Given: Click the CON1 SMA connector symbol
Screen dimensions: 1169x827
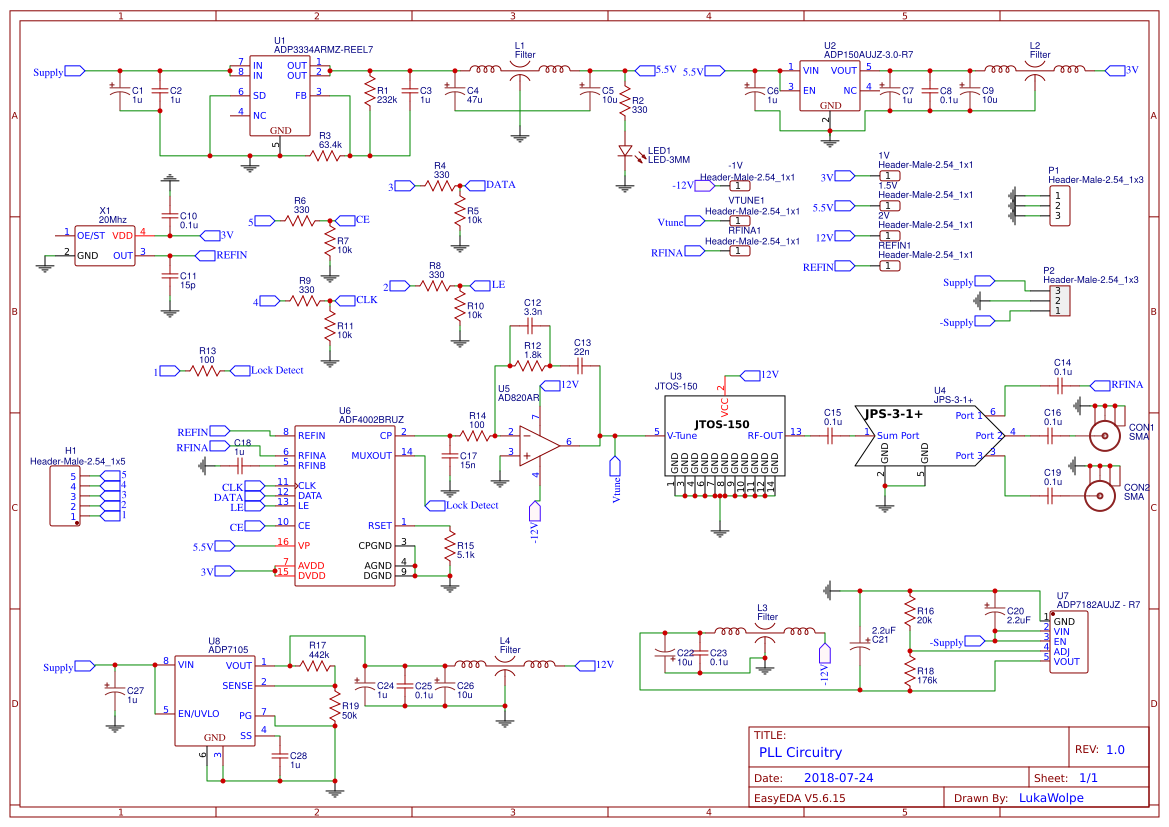Looking at the screenshot, I should [1105, 435].
